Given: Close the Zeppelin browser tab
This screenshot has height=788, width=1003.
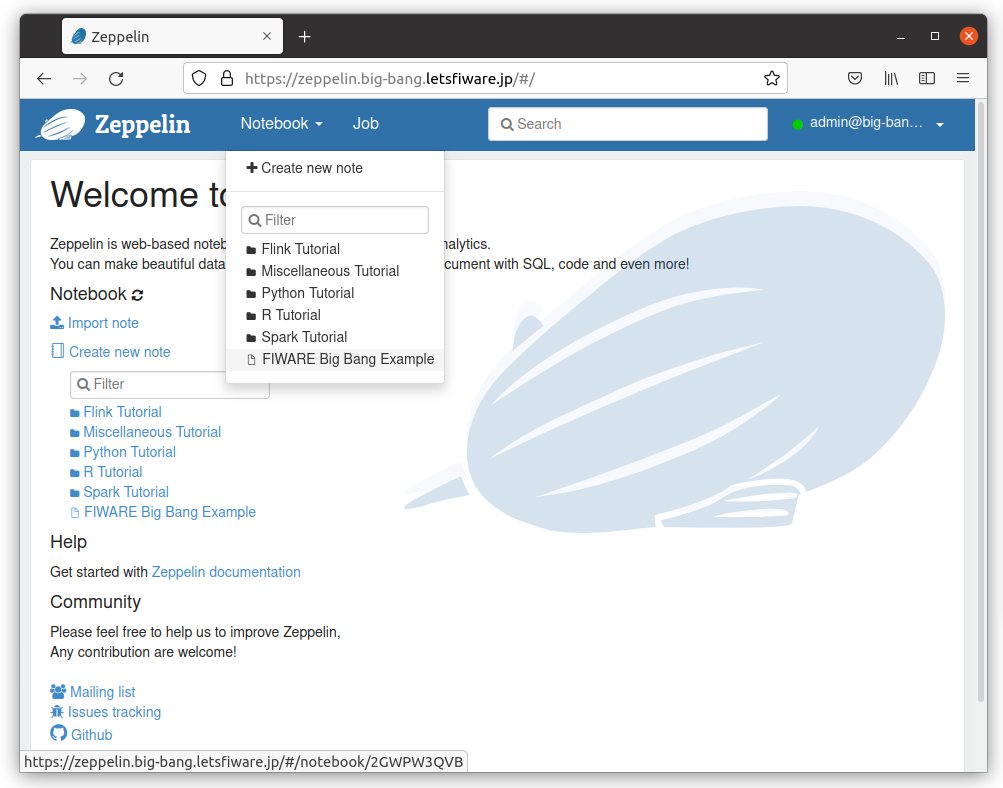Looking at the screenshot, I should pos(267,36).
